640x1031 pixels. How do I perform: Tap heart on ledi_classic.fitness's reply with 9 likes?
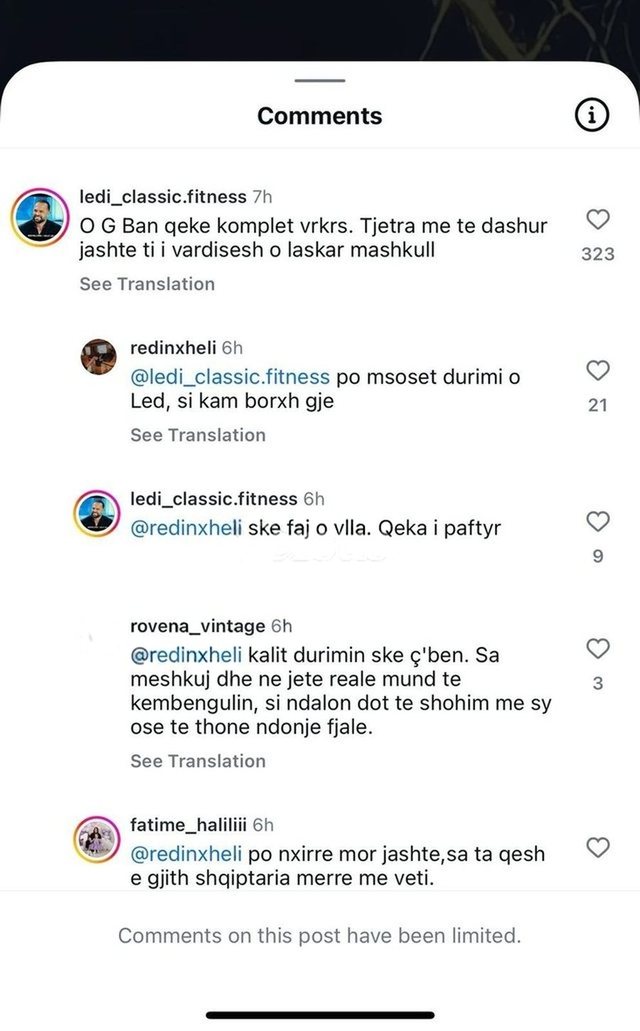(x=597, y=522)
